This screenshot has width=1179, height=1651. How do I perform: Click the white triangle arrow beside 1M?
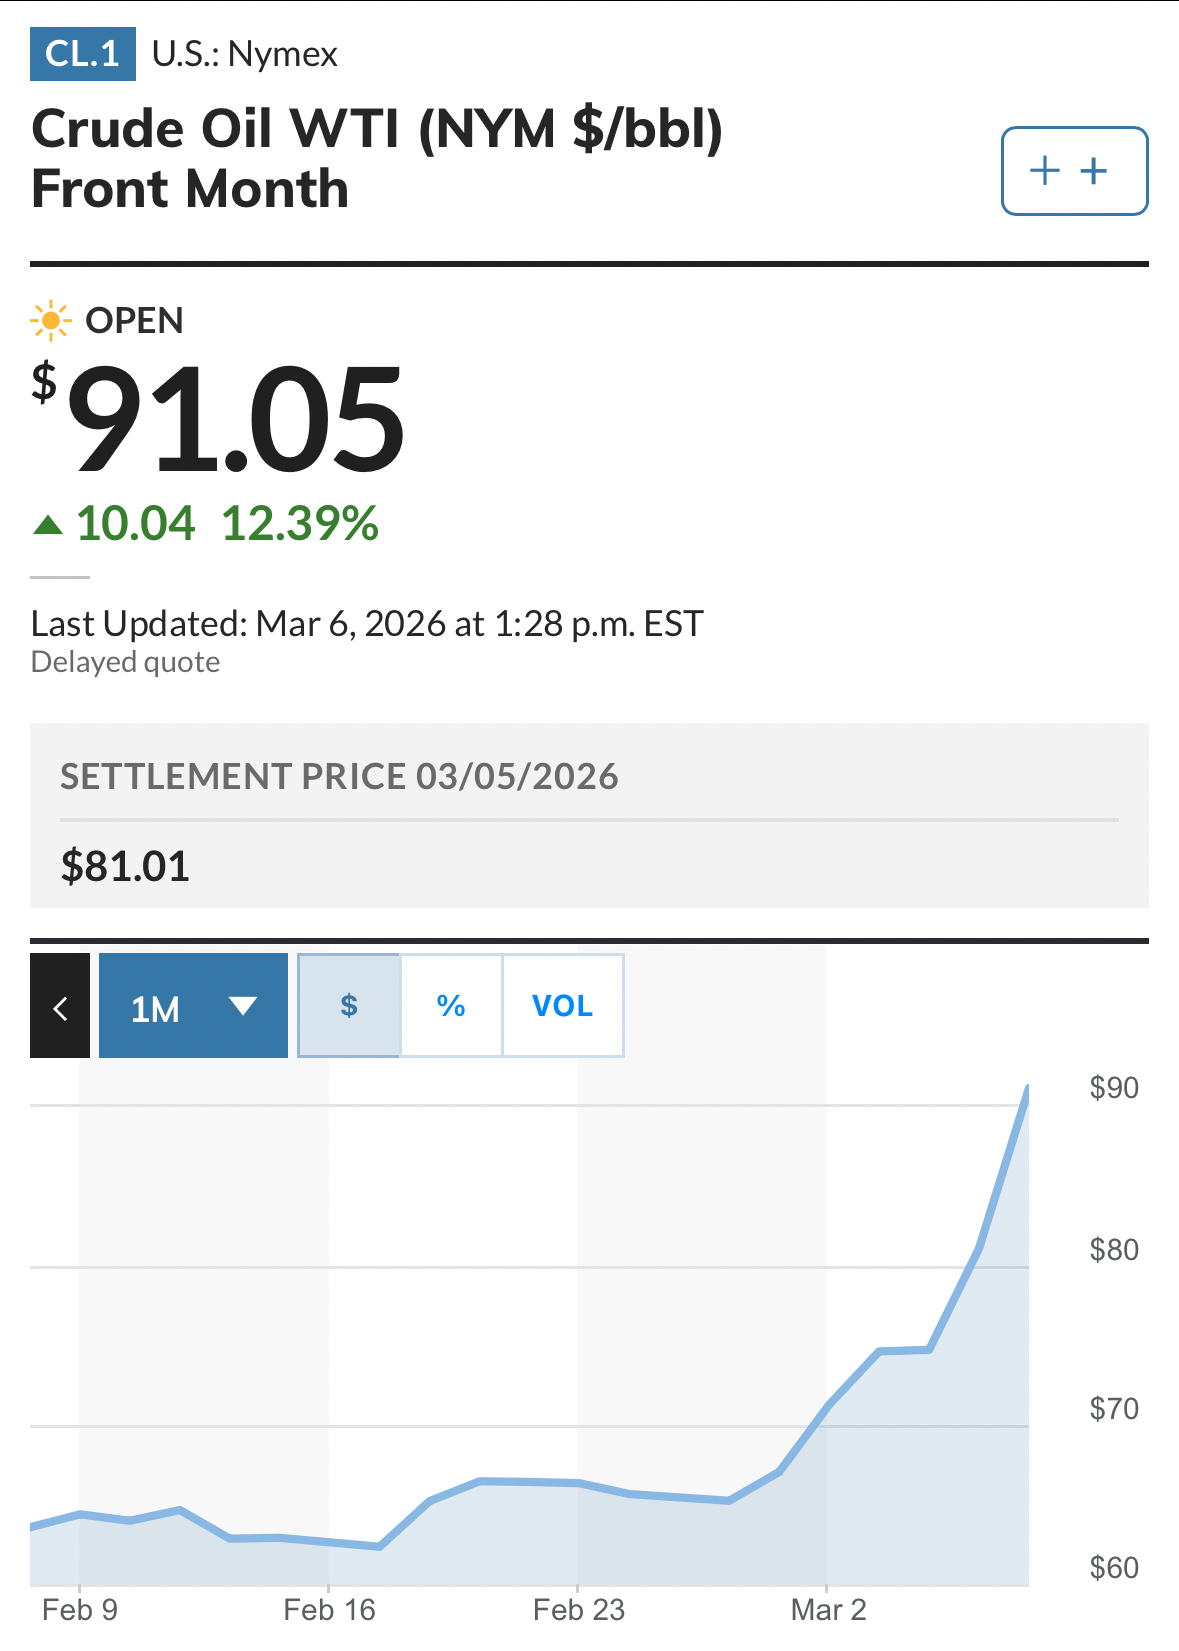tap(243, 1006)
